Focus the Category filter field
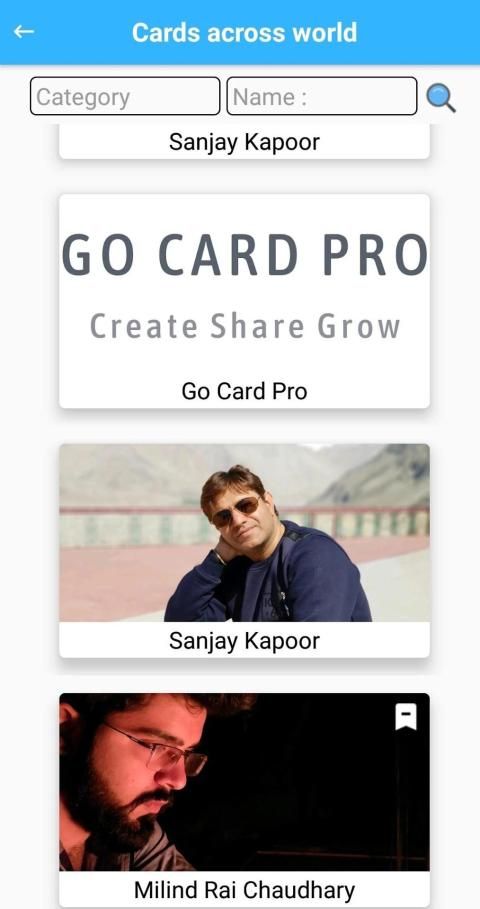 point(125,96)
